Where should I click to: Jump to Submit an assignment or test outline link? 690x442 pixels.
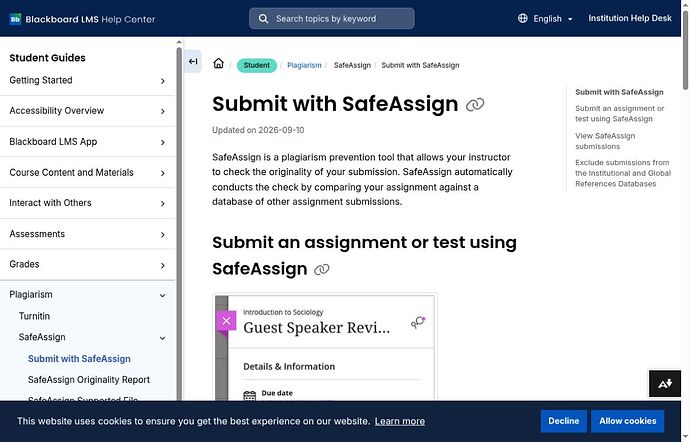click(619, 114)
